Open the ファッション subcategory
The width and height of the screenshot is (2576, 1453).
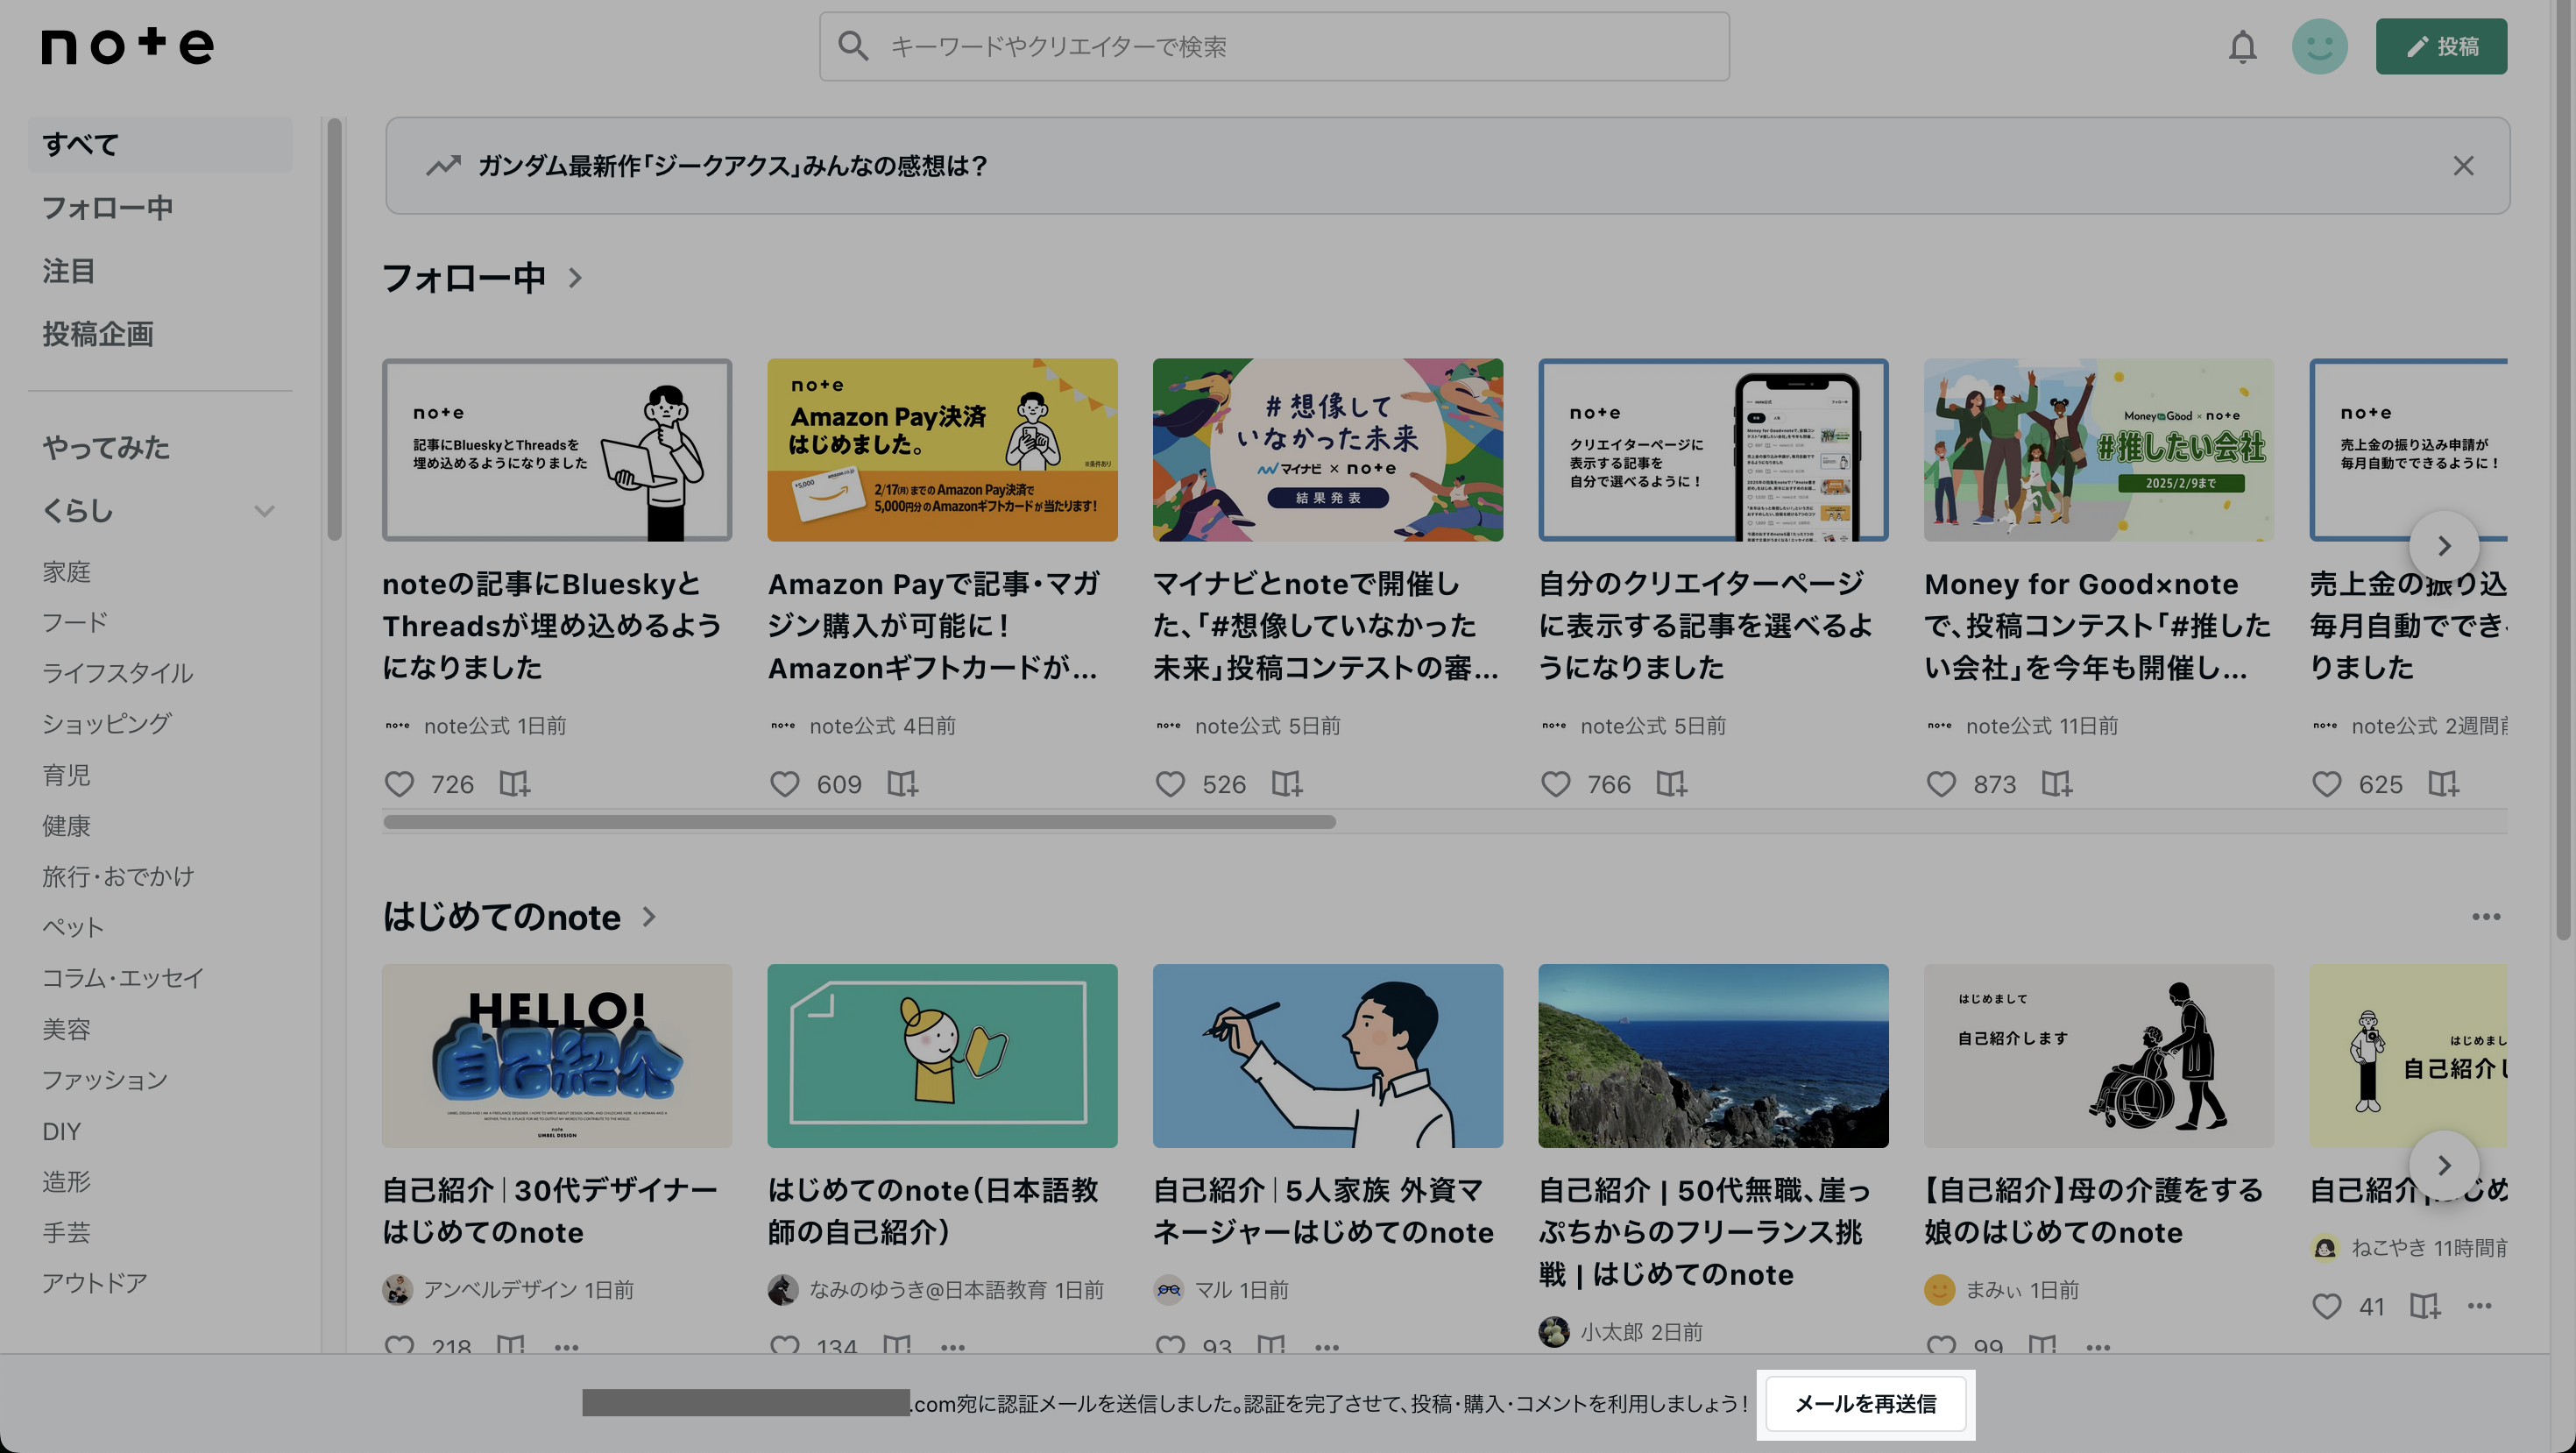coord(104,1080)
